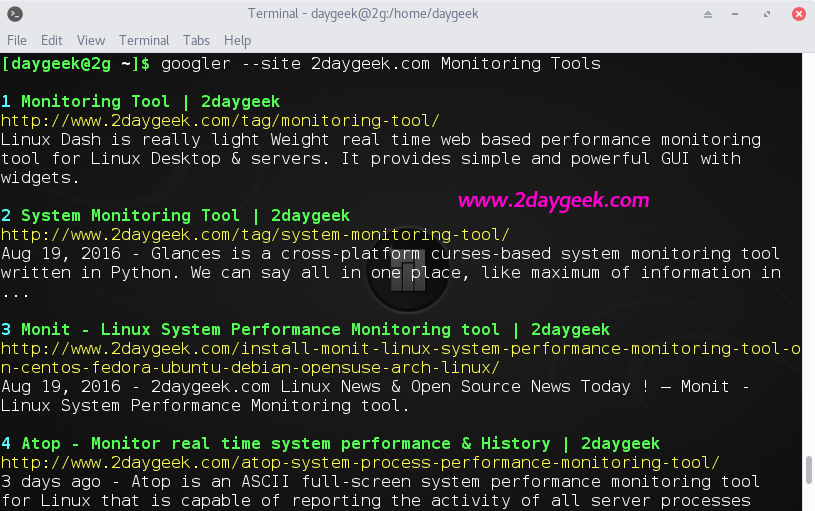815x511 pixels.
Task: Click the atop-system-process URL
Action: tap(360, 463)
